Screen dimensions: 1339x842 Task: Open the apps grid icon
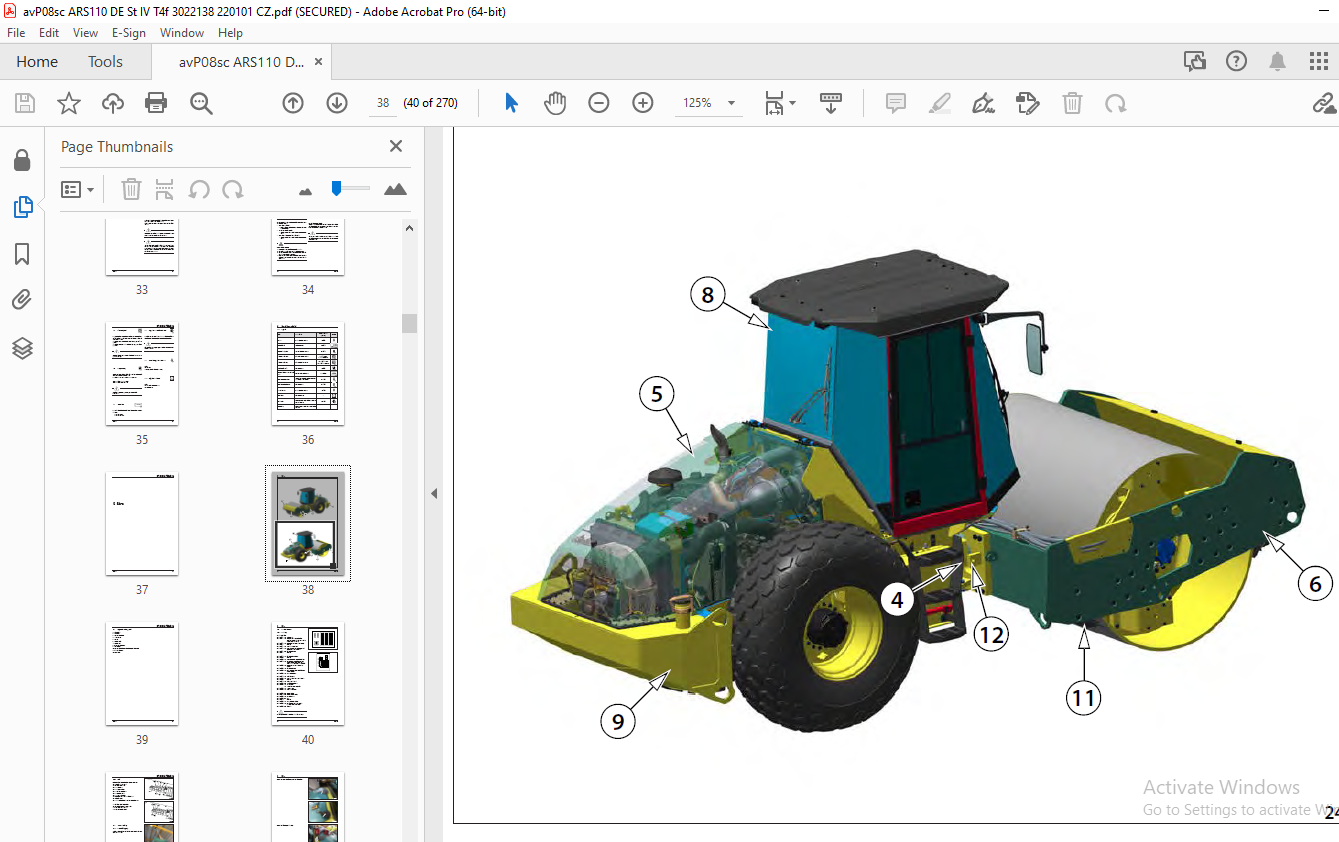click(x=1319, y=62)
